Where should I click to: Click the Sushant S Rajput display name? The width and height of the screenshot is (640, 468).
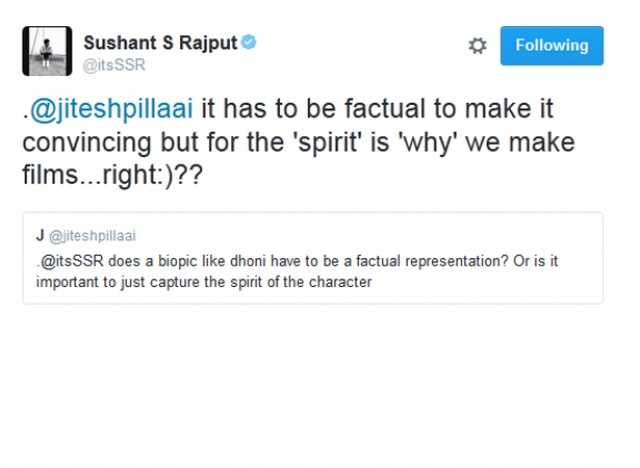coord(161,42)
